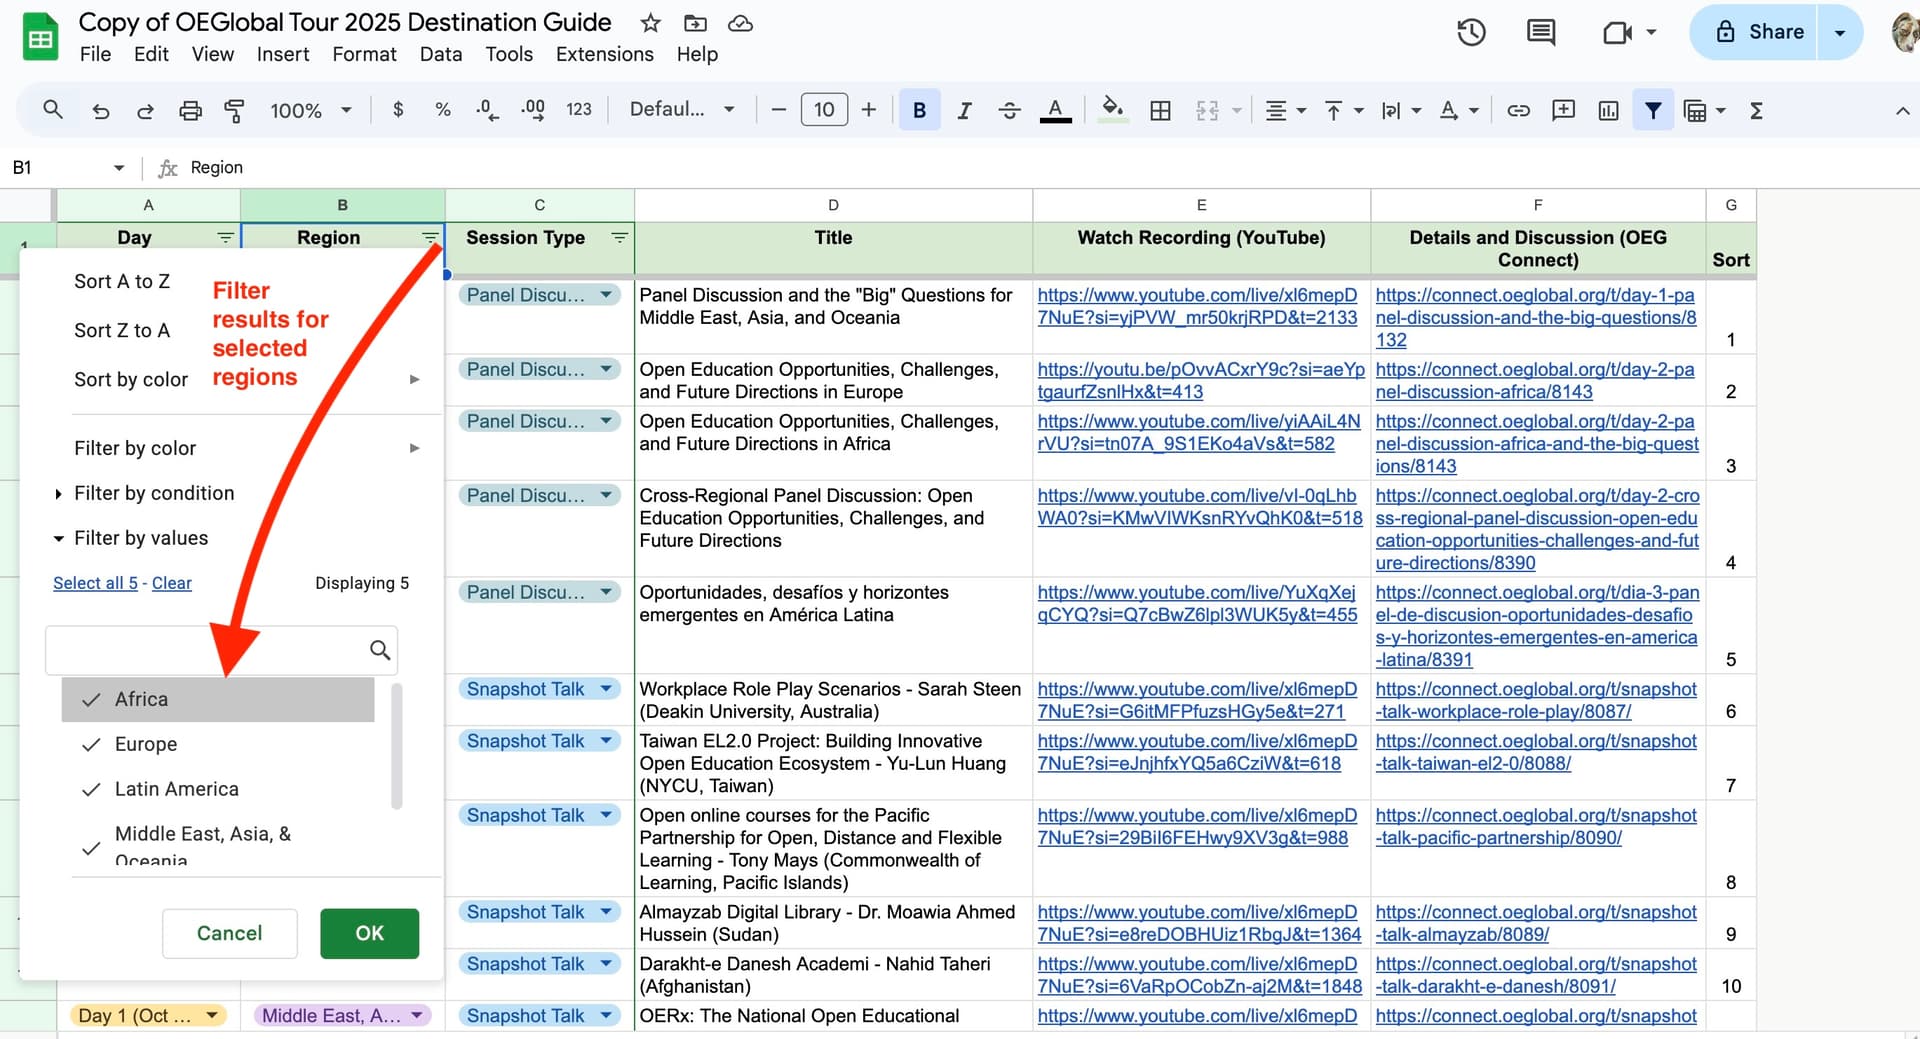1920x1039 pixels.
Task: Click the print icon
Action: [190, 110]
